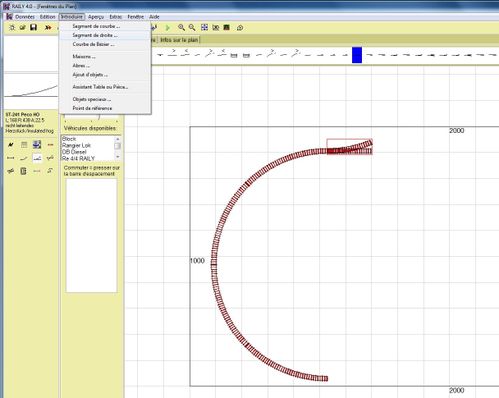499x398 pixels.
Task: Choose Courbe de Bézier menu entry
Action: pos(93,44)
